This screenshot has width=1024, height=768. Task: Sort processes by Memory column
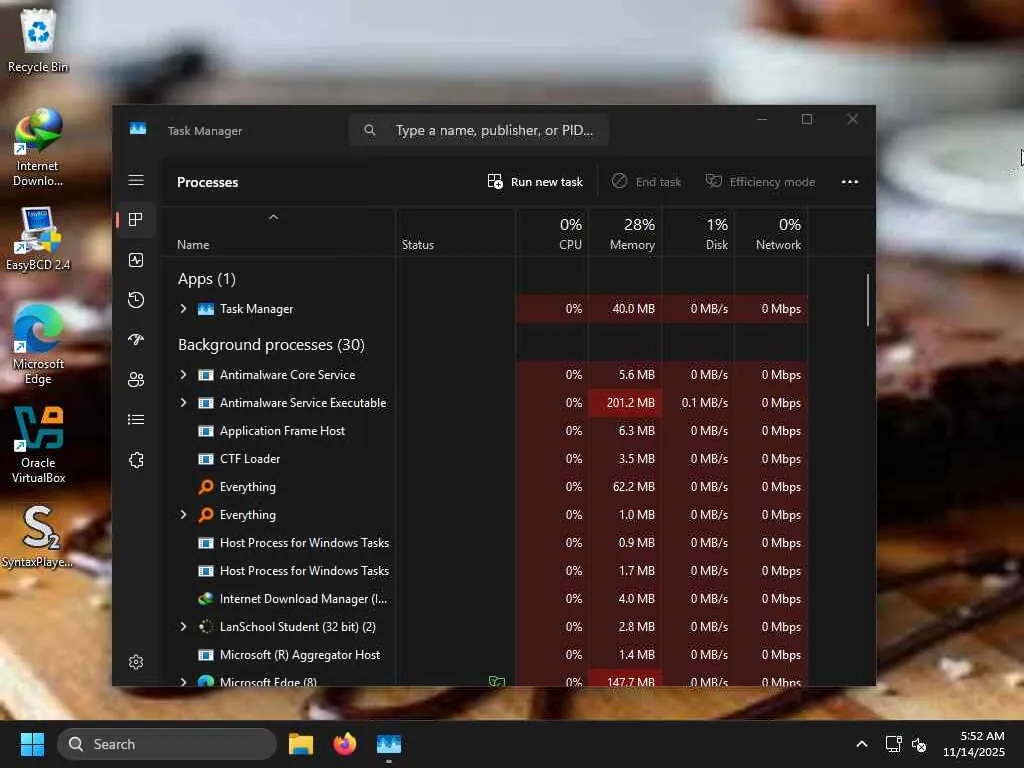pyautogui.click(x=625, y=234)
